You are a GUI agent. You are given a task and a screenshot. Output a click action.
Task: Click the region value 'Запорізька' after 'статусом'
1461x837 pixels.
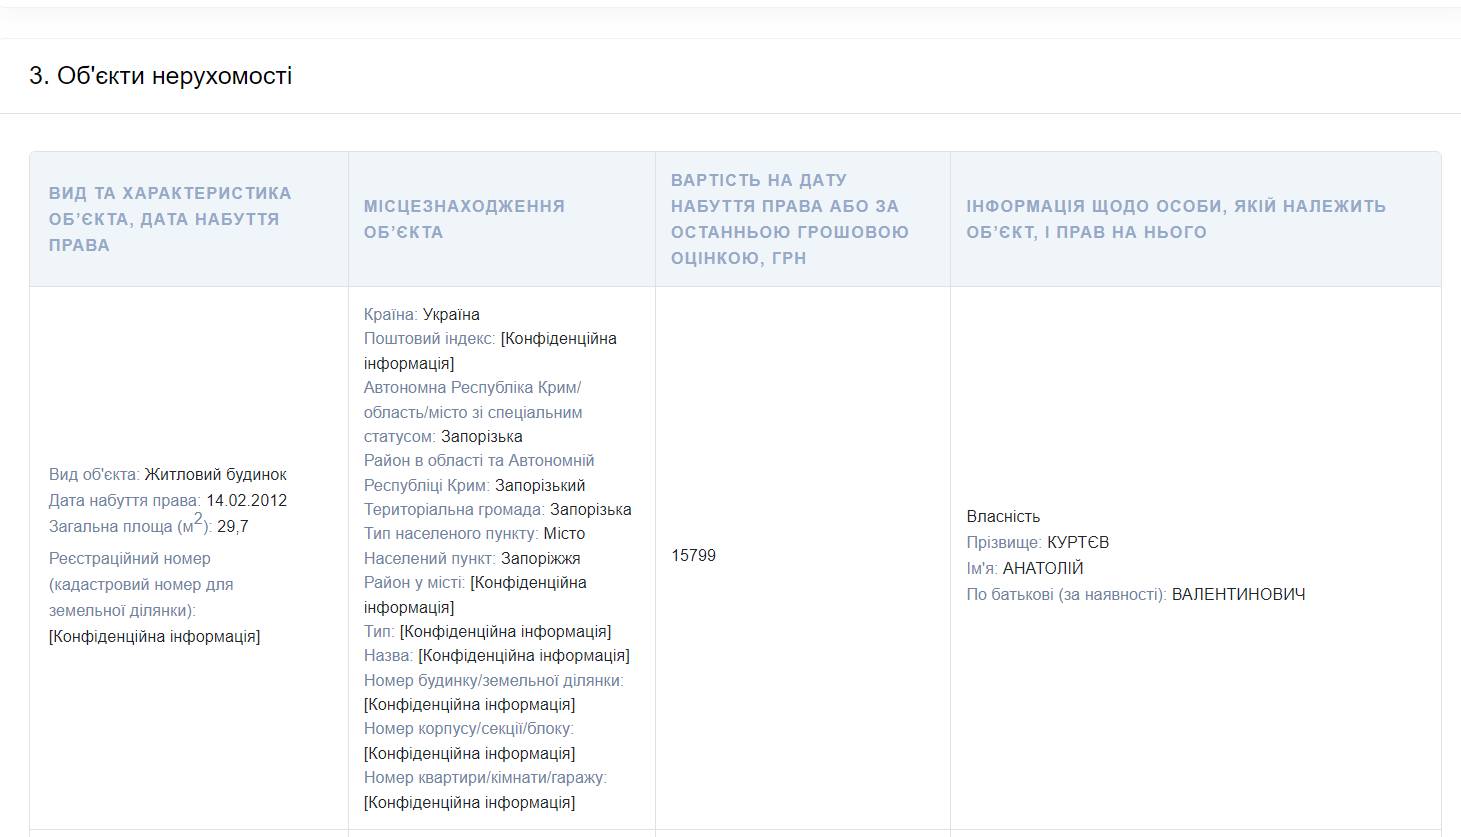click(x=482, y=436)
